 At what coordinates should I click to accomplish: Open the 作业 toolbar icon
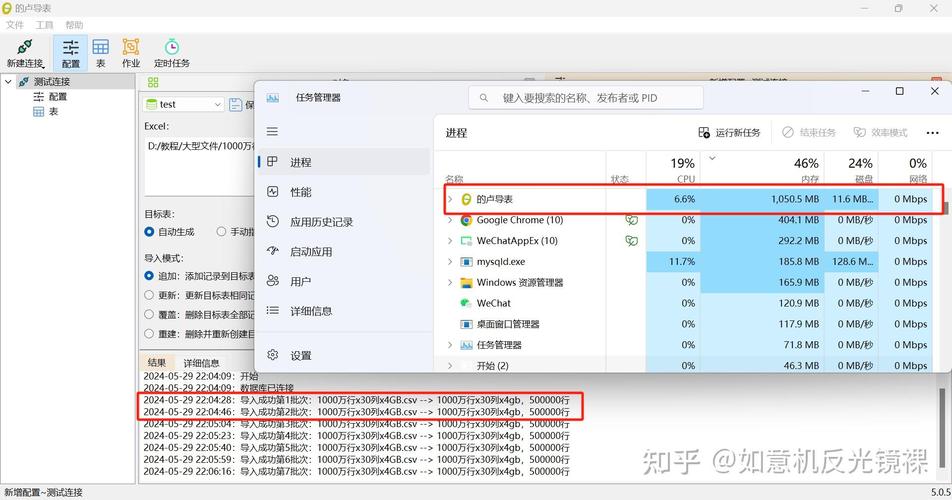[x=131, y=53]
